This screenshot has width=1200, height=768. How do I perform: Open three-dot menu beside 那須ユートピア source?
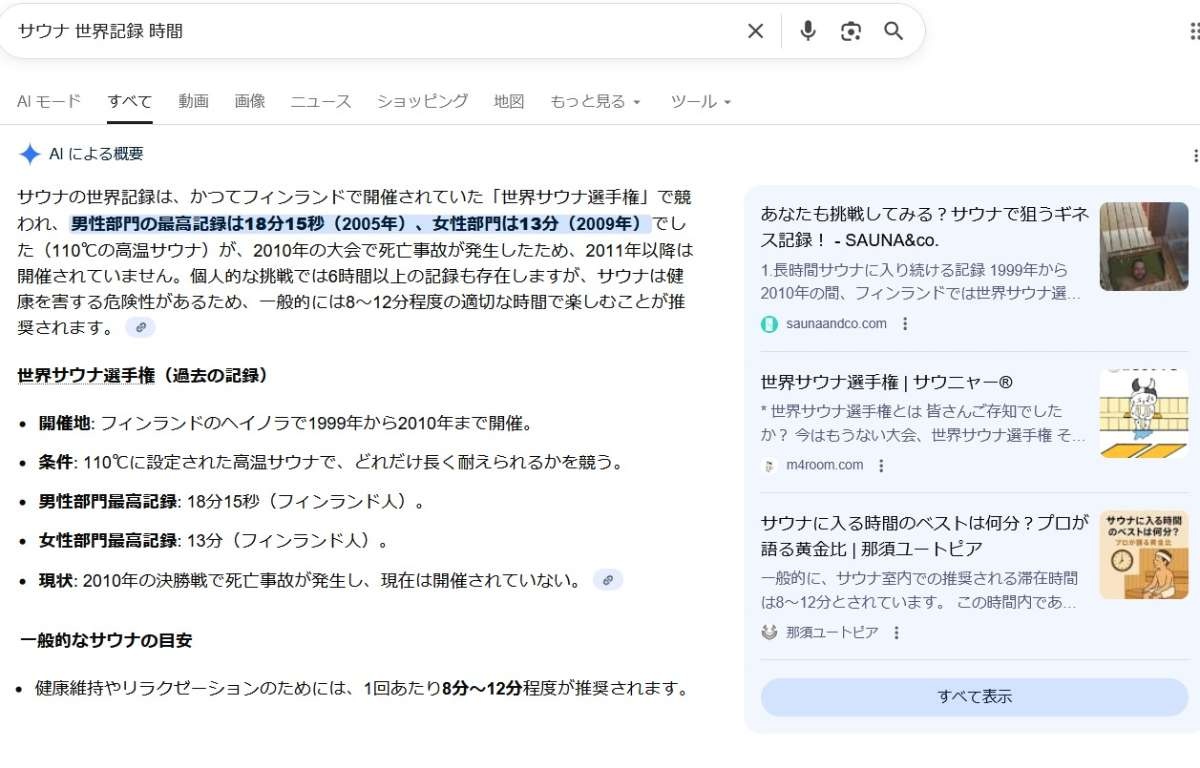click(x=896, y=633)
